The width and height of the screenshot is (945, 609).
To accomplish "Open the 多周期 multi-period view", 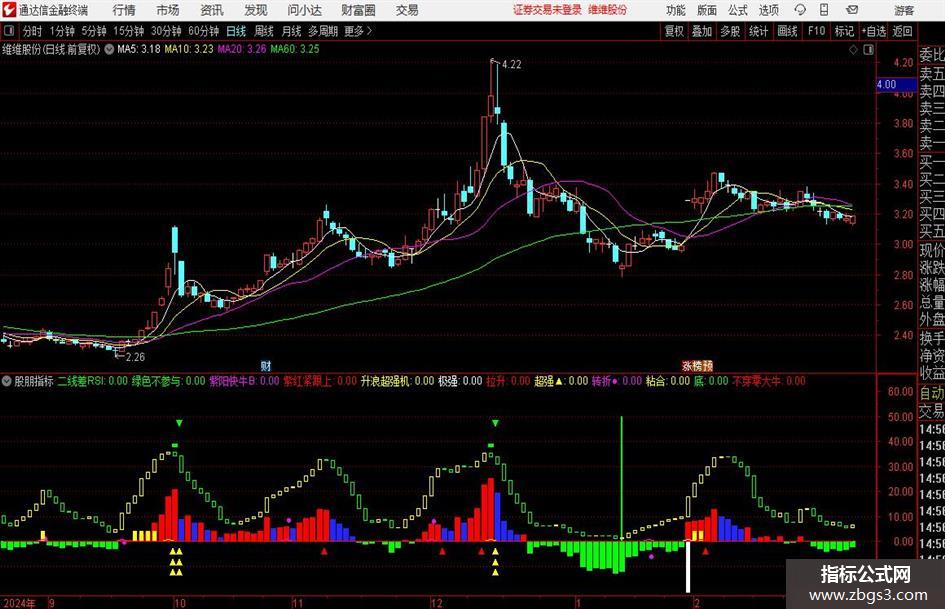I will click(323, 31).
